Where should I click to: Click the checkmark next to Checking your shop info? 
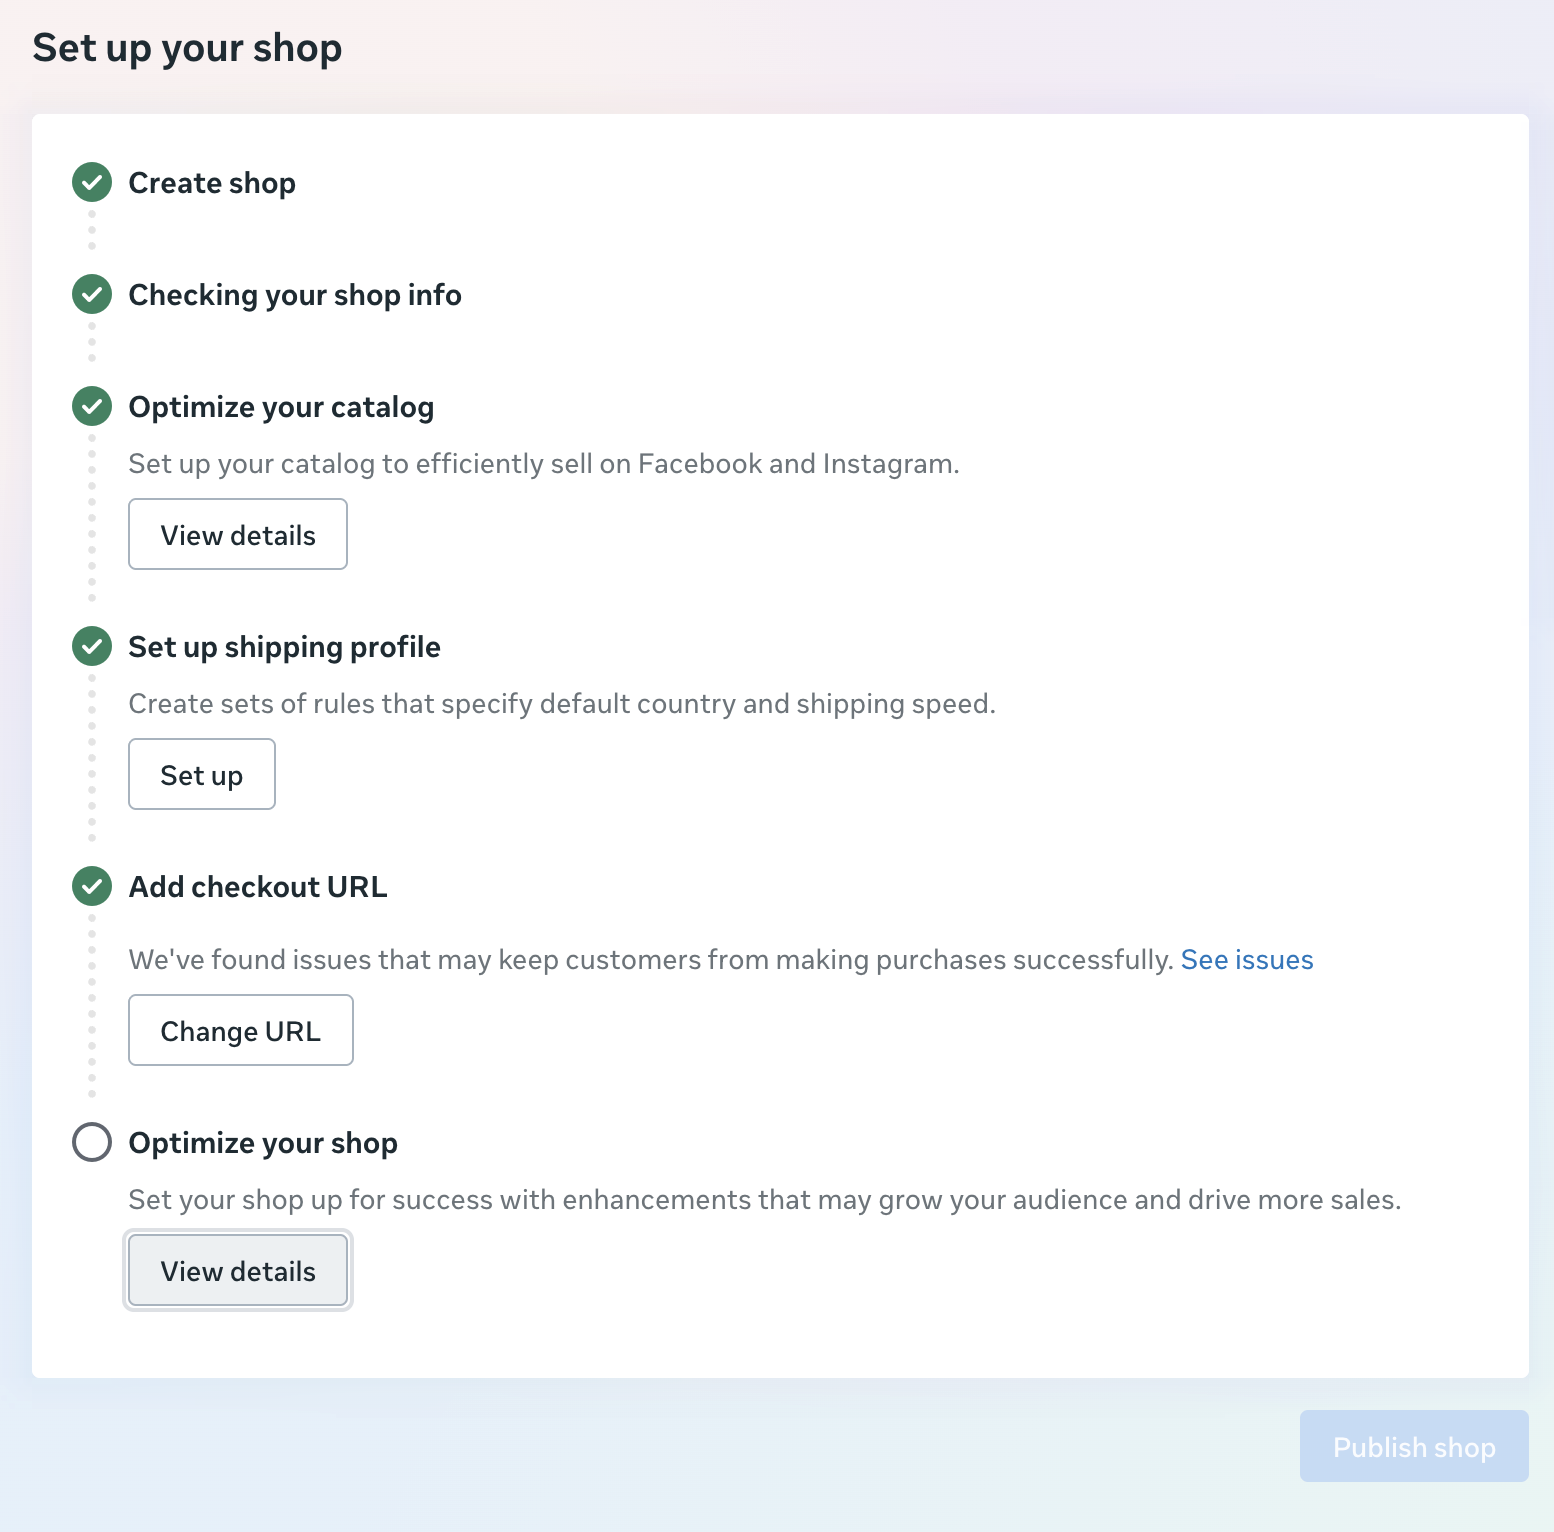[92, 295]
